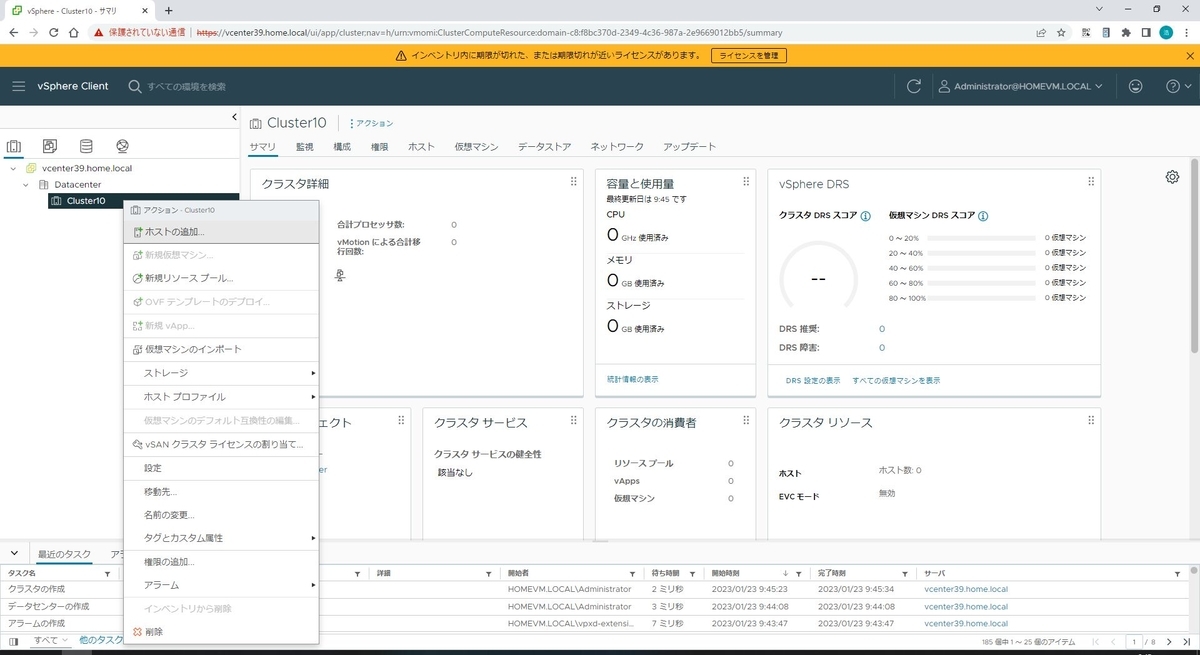
Task: Open the feedback smiley icon
Action: tap(1135, 86)
